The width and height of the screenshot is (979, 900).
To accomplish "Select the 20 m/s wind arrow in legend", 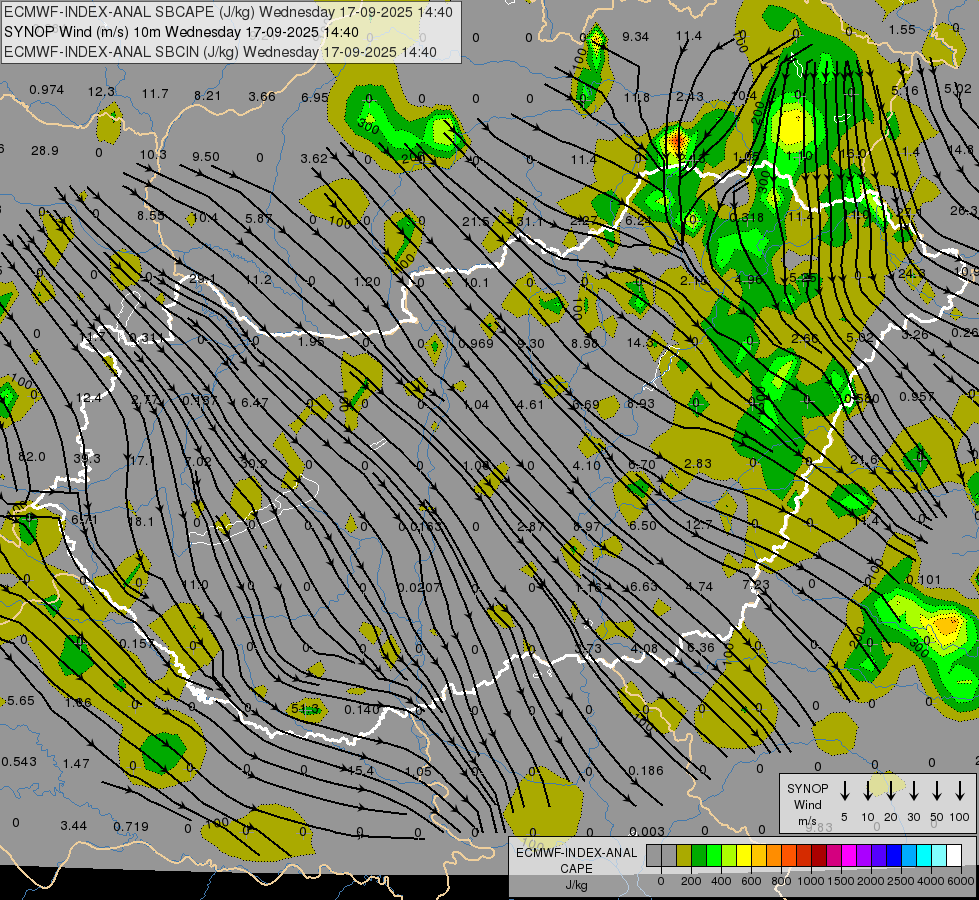I will point(890,791).
